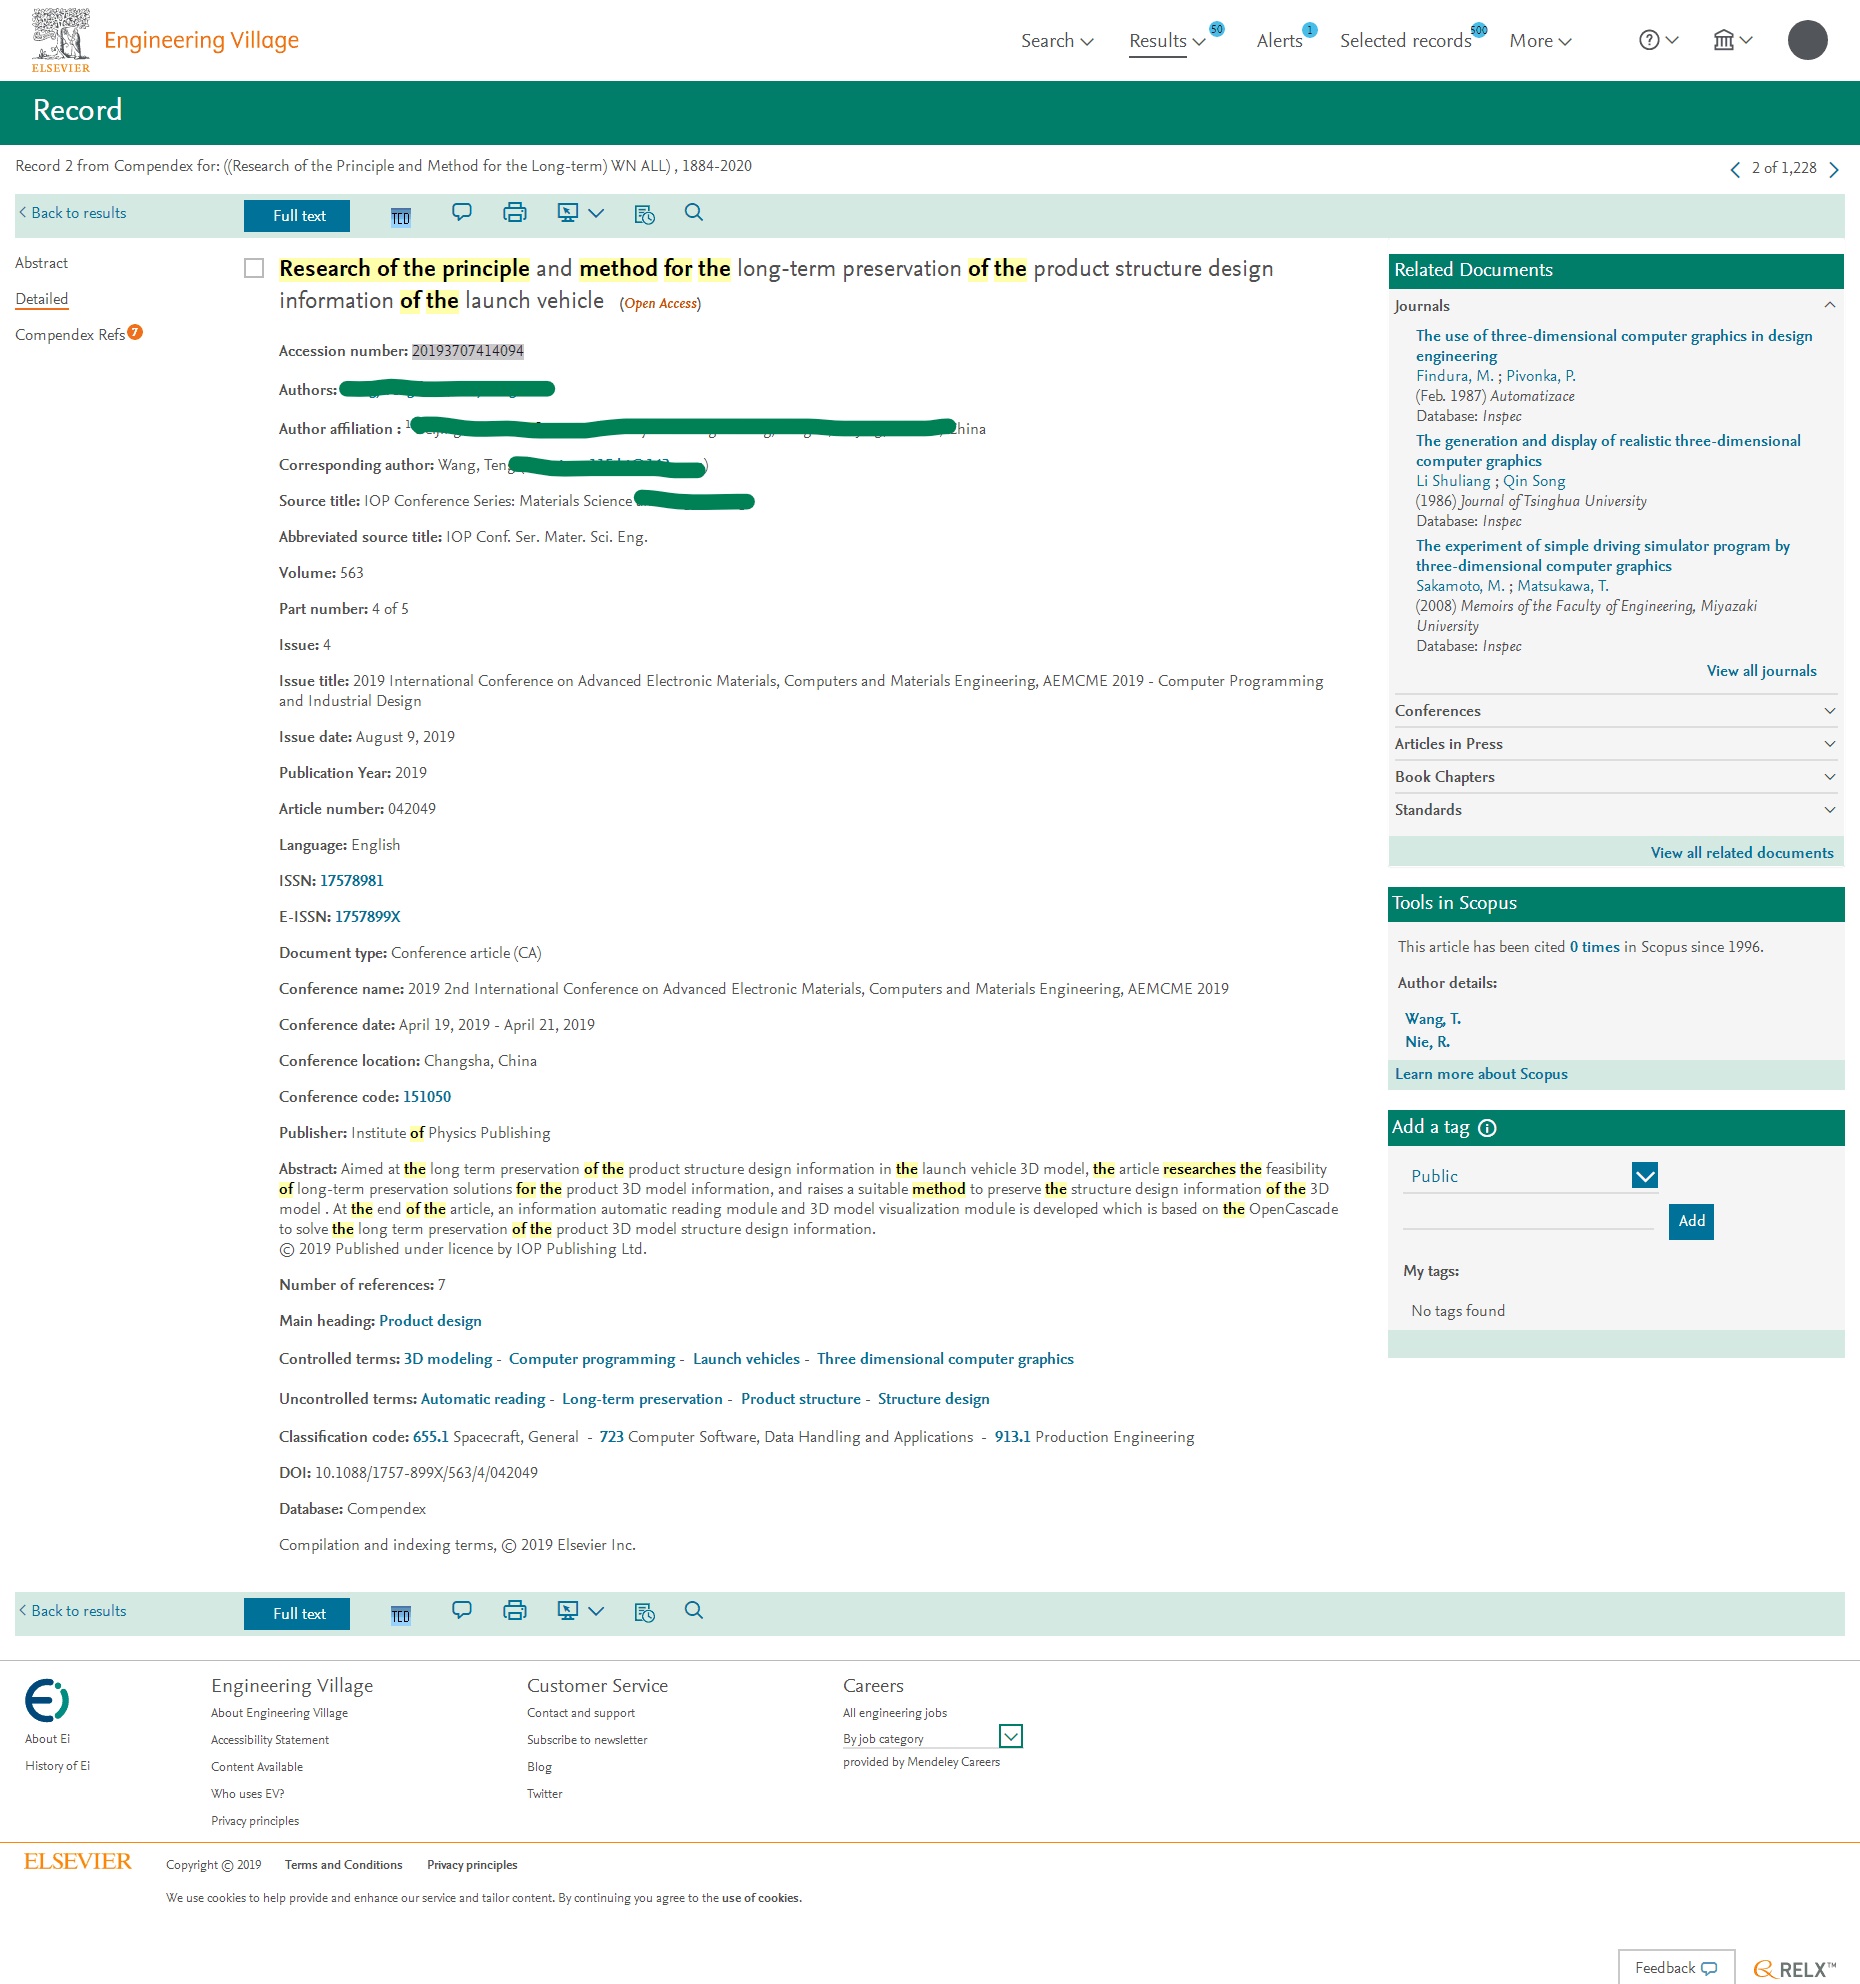The width and height of the screenshot is (1860, 1984).
Task: Click the print icon in top toolbar
Action: coord(514,213)
